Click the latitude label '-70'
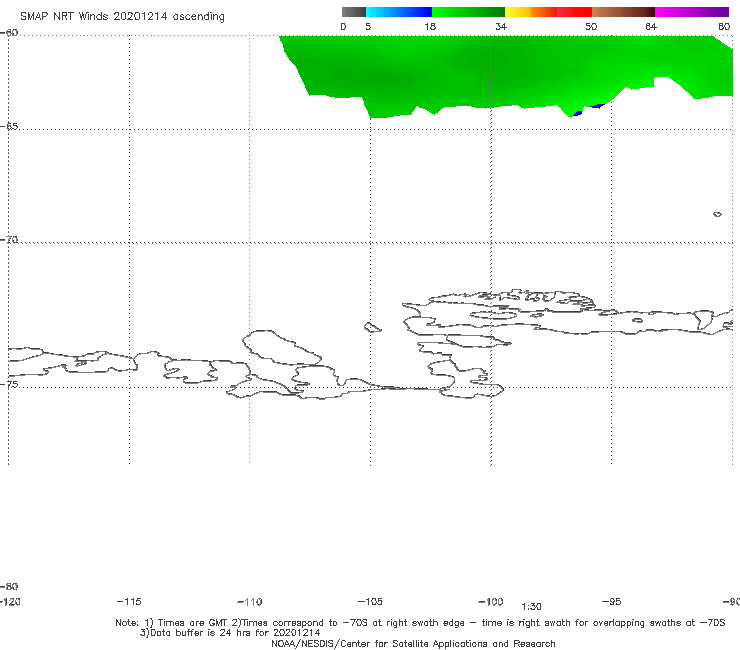740x650 pixels. coord(9,240)
